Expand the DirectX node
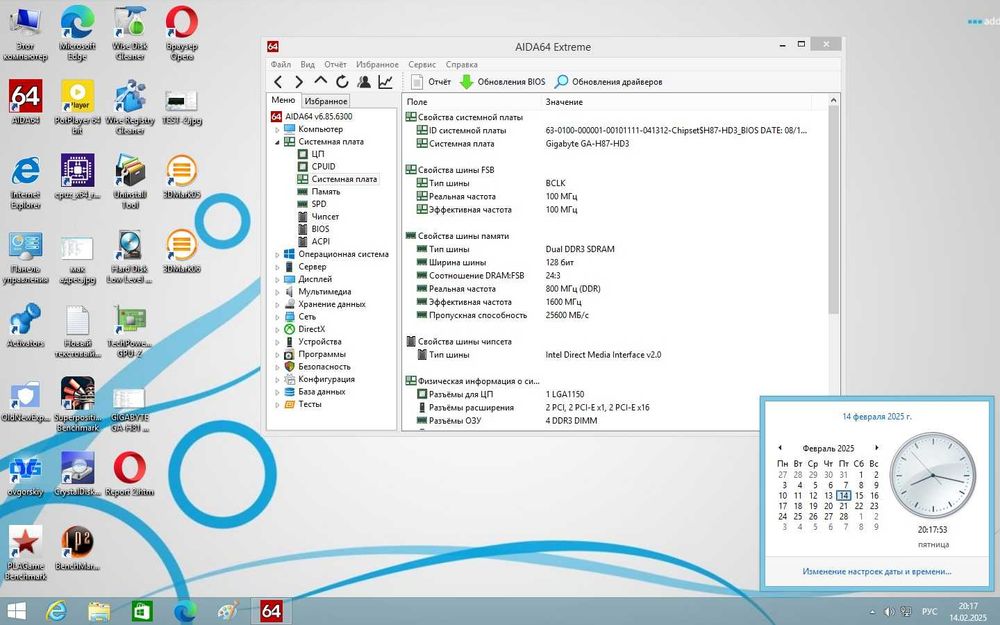The image size is (1000, 625). click(277, 330)
